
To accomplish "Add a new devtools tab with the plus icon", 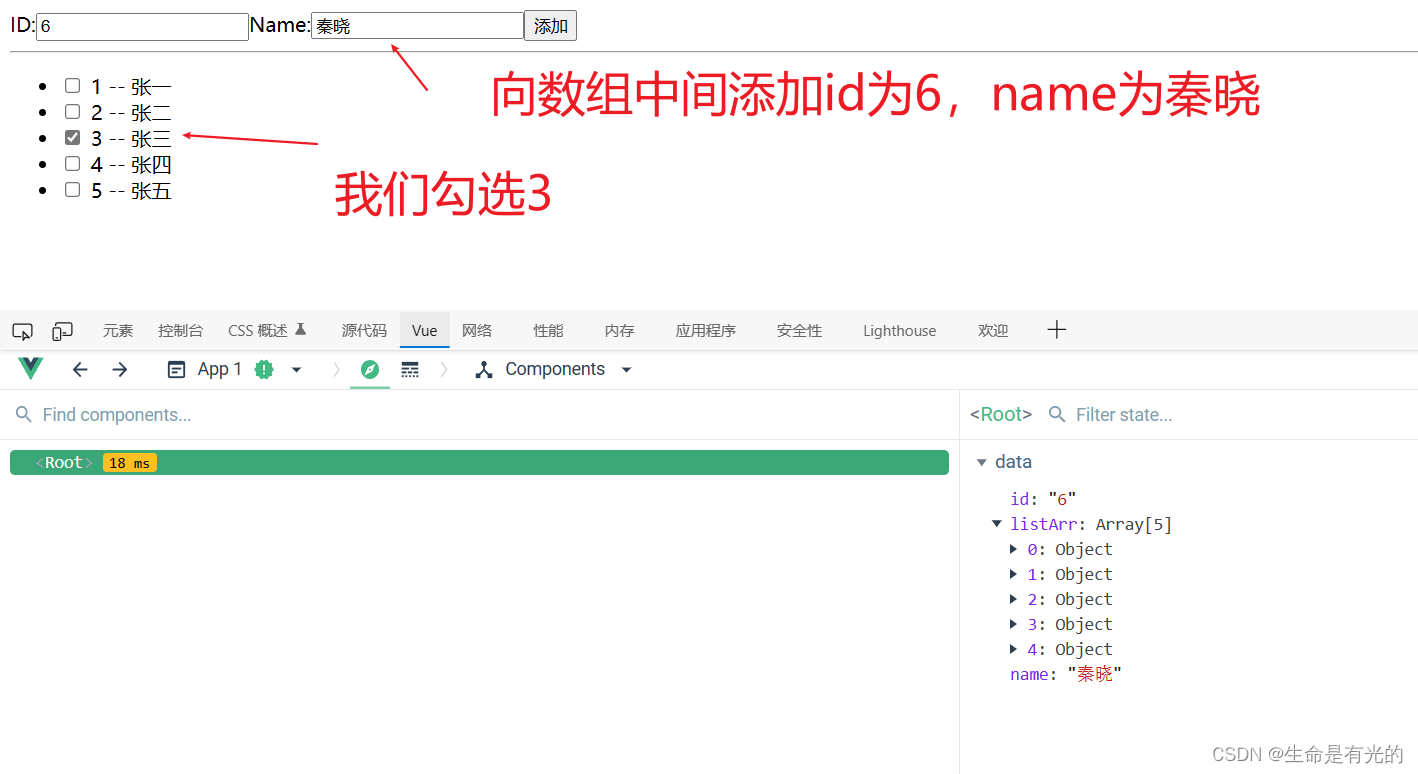I will [x=1057, y=330].
